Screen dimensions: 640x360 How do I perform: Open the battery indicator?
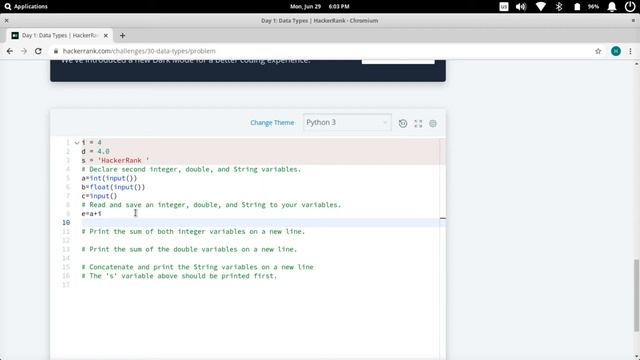tap(577, 7)
